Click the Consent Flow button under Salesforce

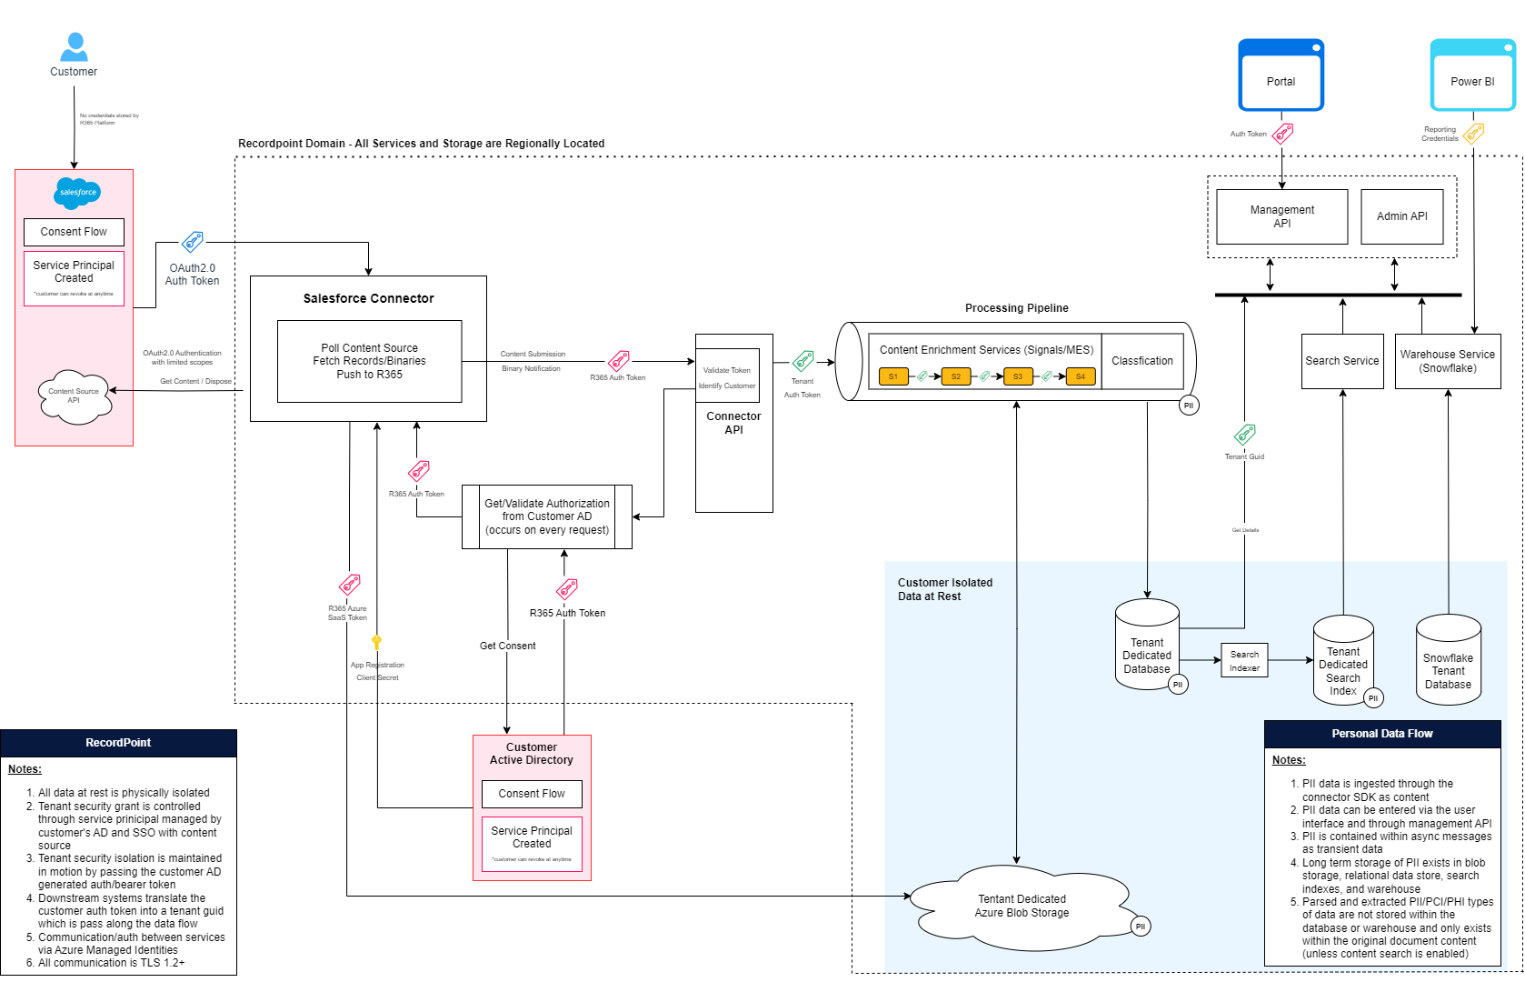[x=73, y=231]
